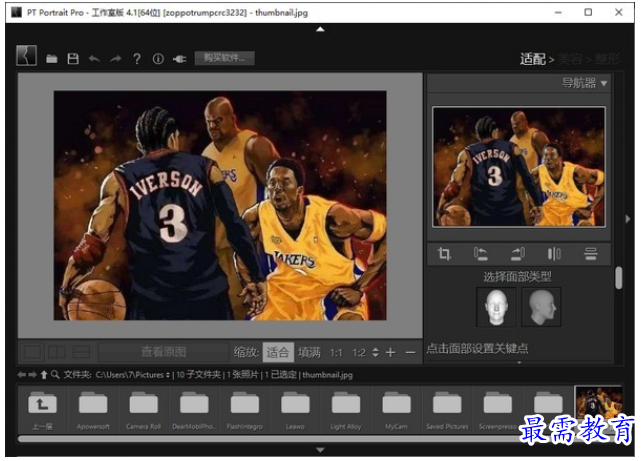Open the Screenpresso folder

click(x=497, y=410)
